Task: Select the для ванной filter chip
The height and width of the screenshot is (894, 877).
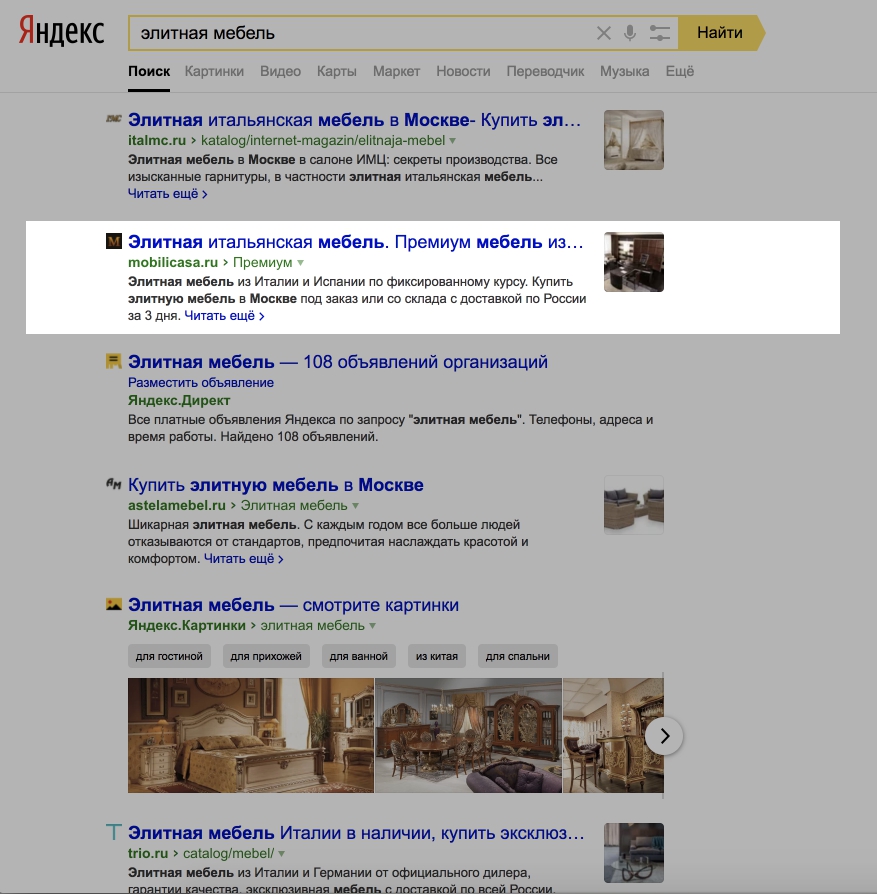Action: click(359, 656)
